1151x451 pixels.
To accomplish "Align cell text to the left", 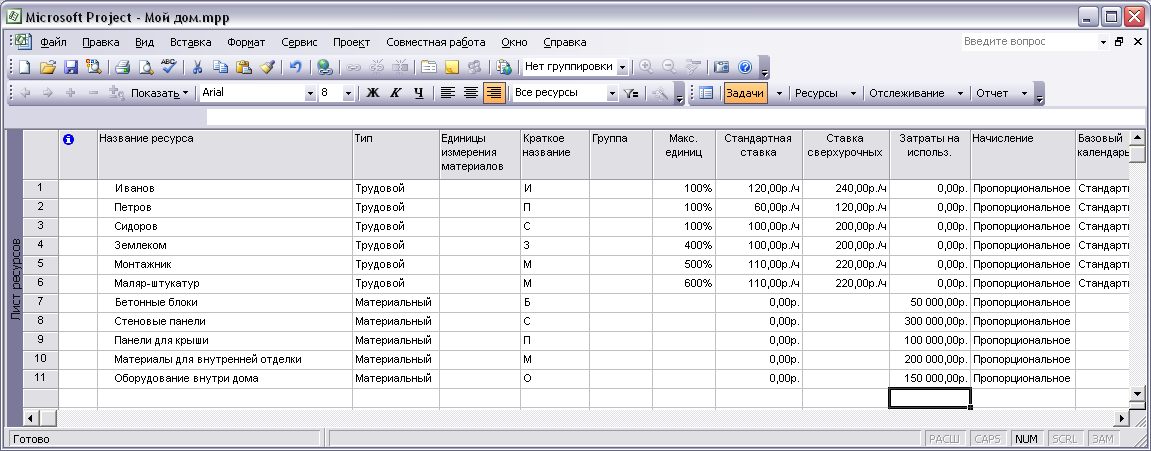I will tap(448, 93).
